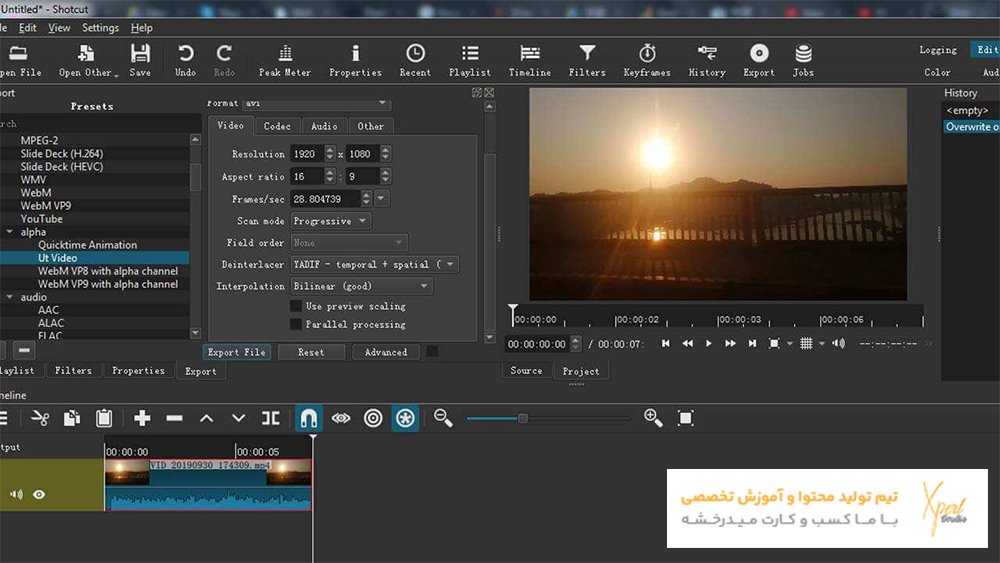Hide the video track with eye icon
The image size is (1000, 563).
(39, 494)
